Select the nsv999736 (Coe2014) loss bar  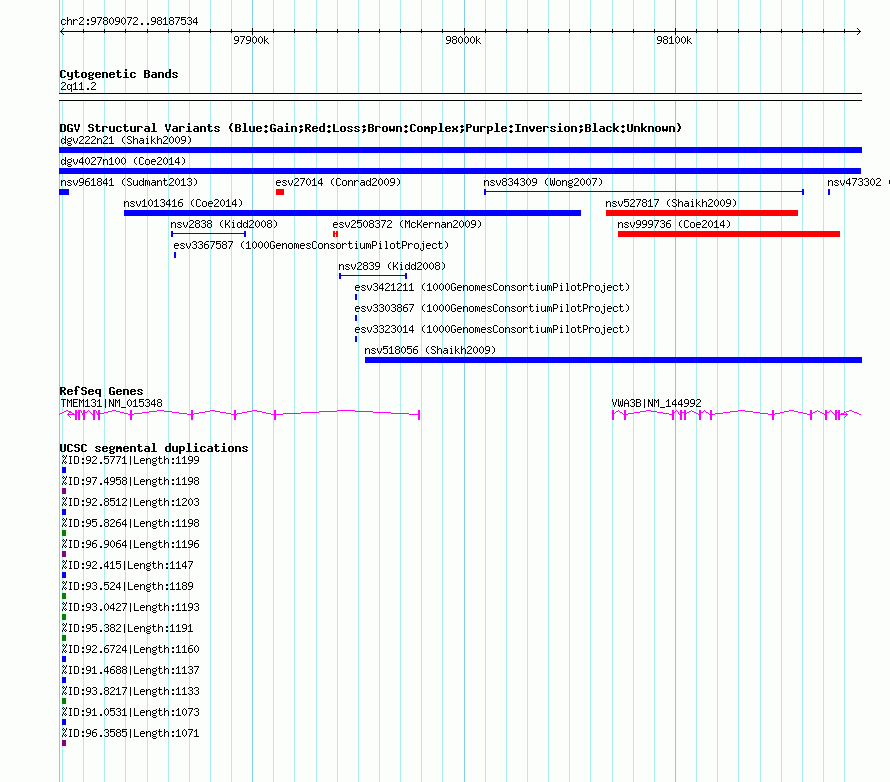[x=729, y=234]
